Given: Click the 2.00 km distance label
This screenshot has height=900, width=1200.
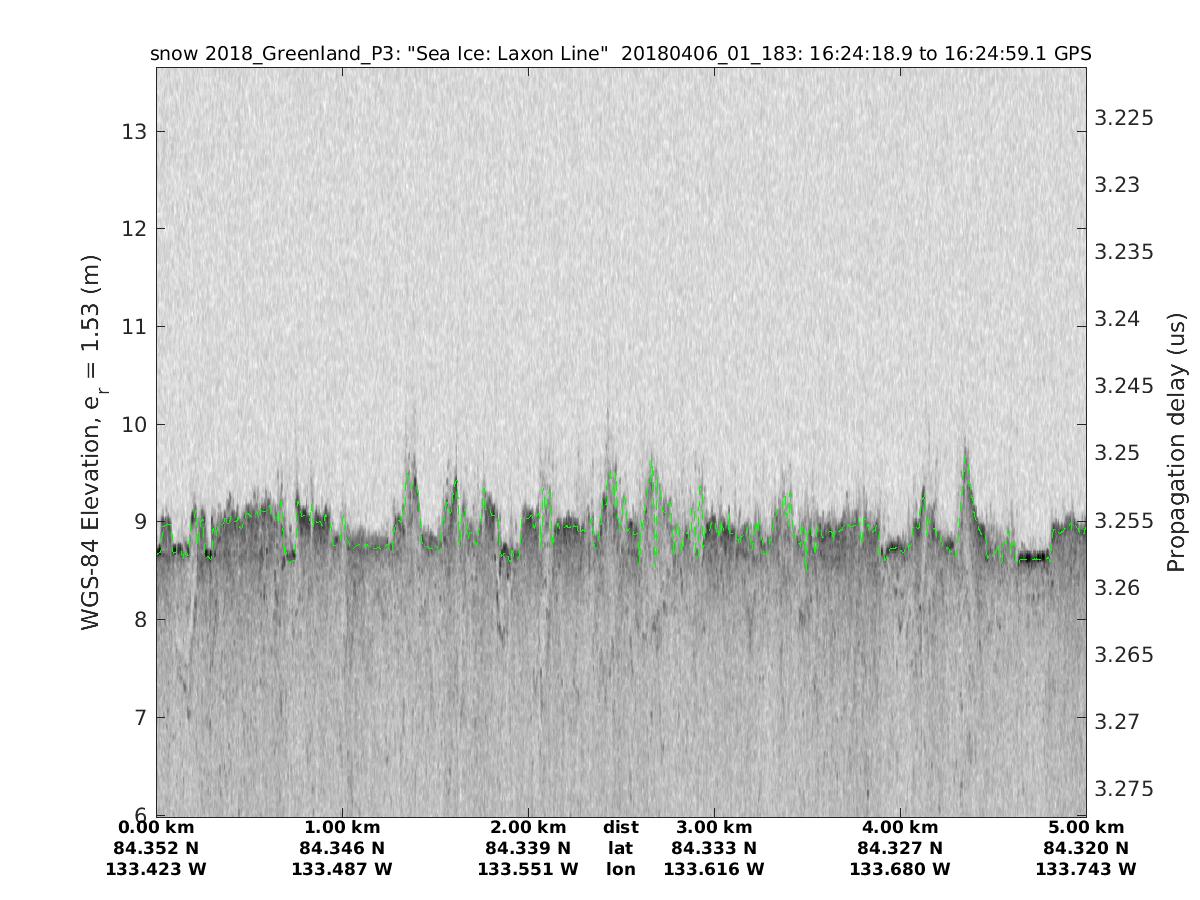Looking at the screenshot, I should coord(528,827).
